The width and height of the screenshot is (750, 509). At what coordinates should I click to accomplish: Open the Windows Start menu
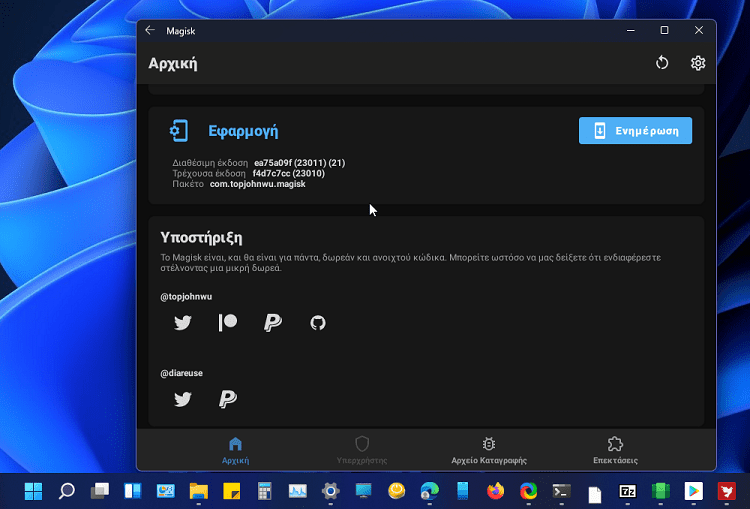(34, 491)
